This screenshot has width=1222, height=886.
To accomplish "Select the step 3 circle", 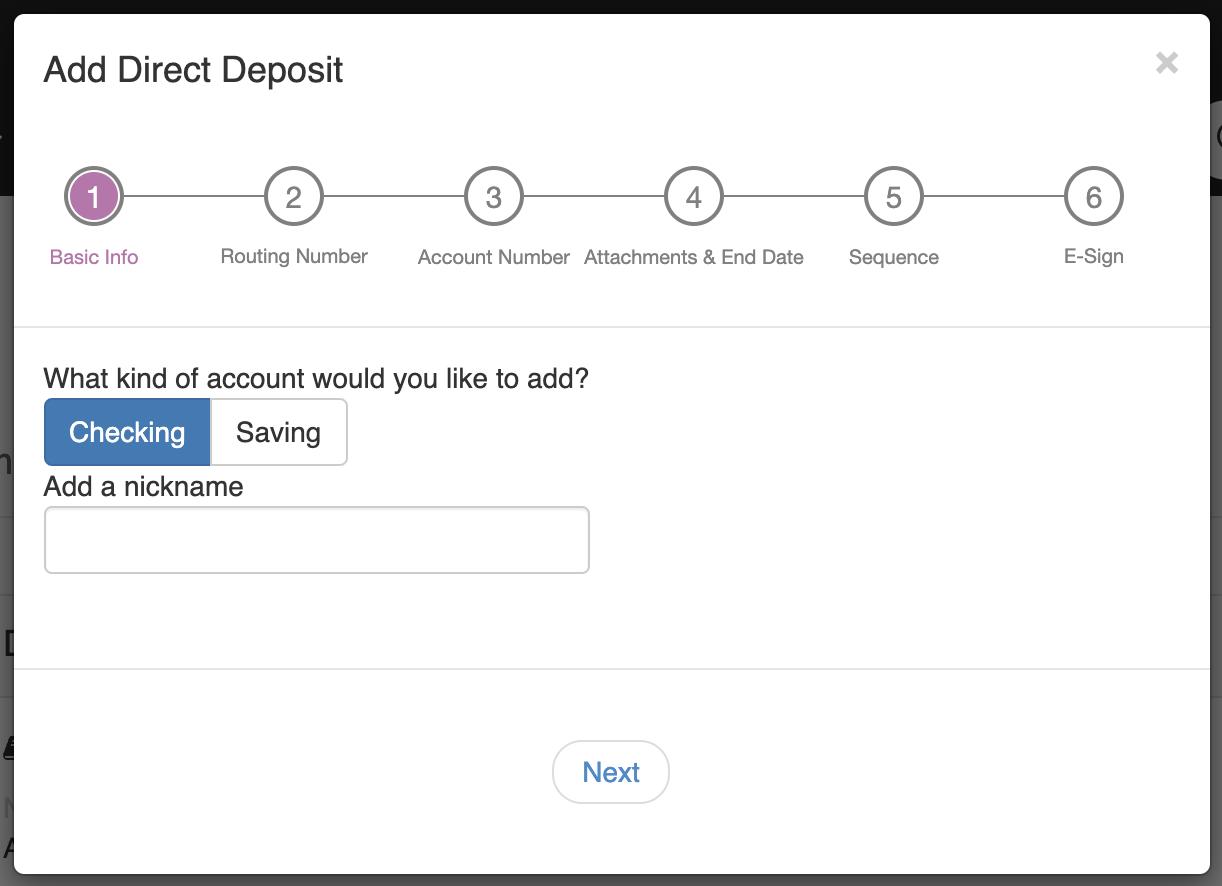I will [x=494, y=197].
